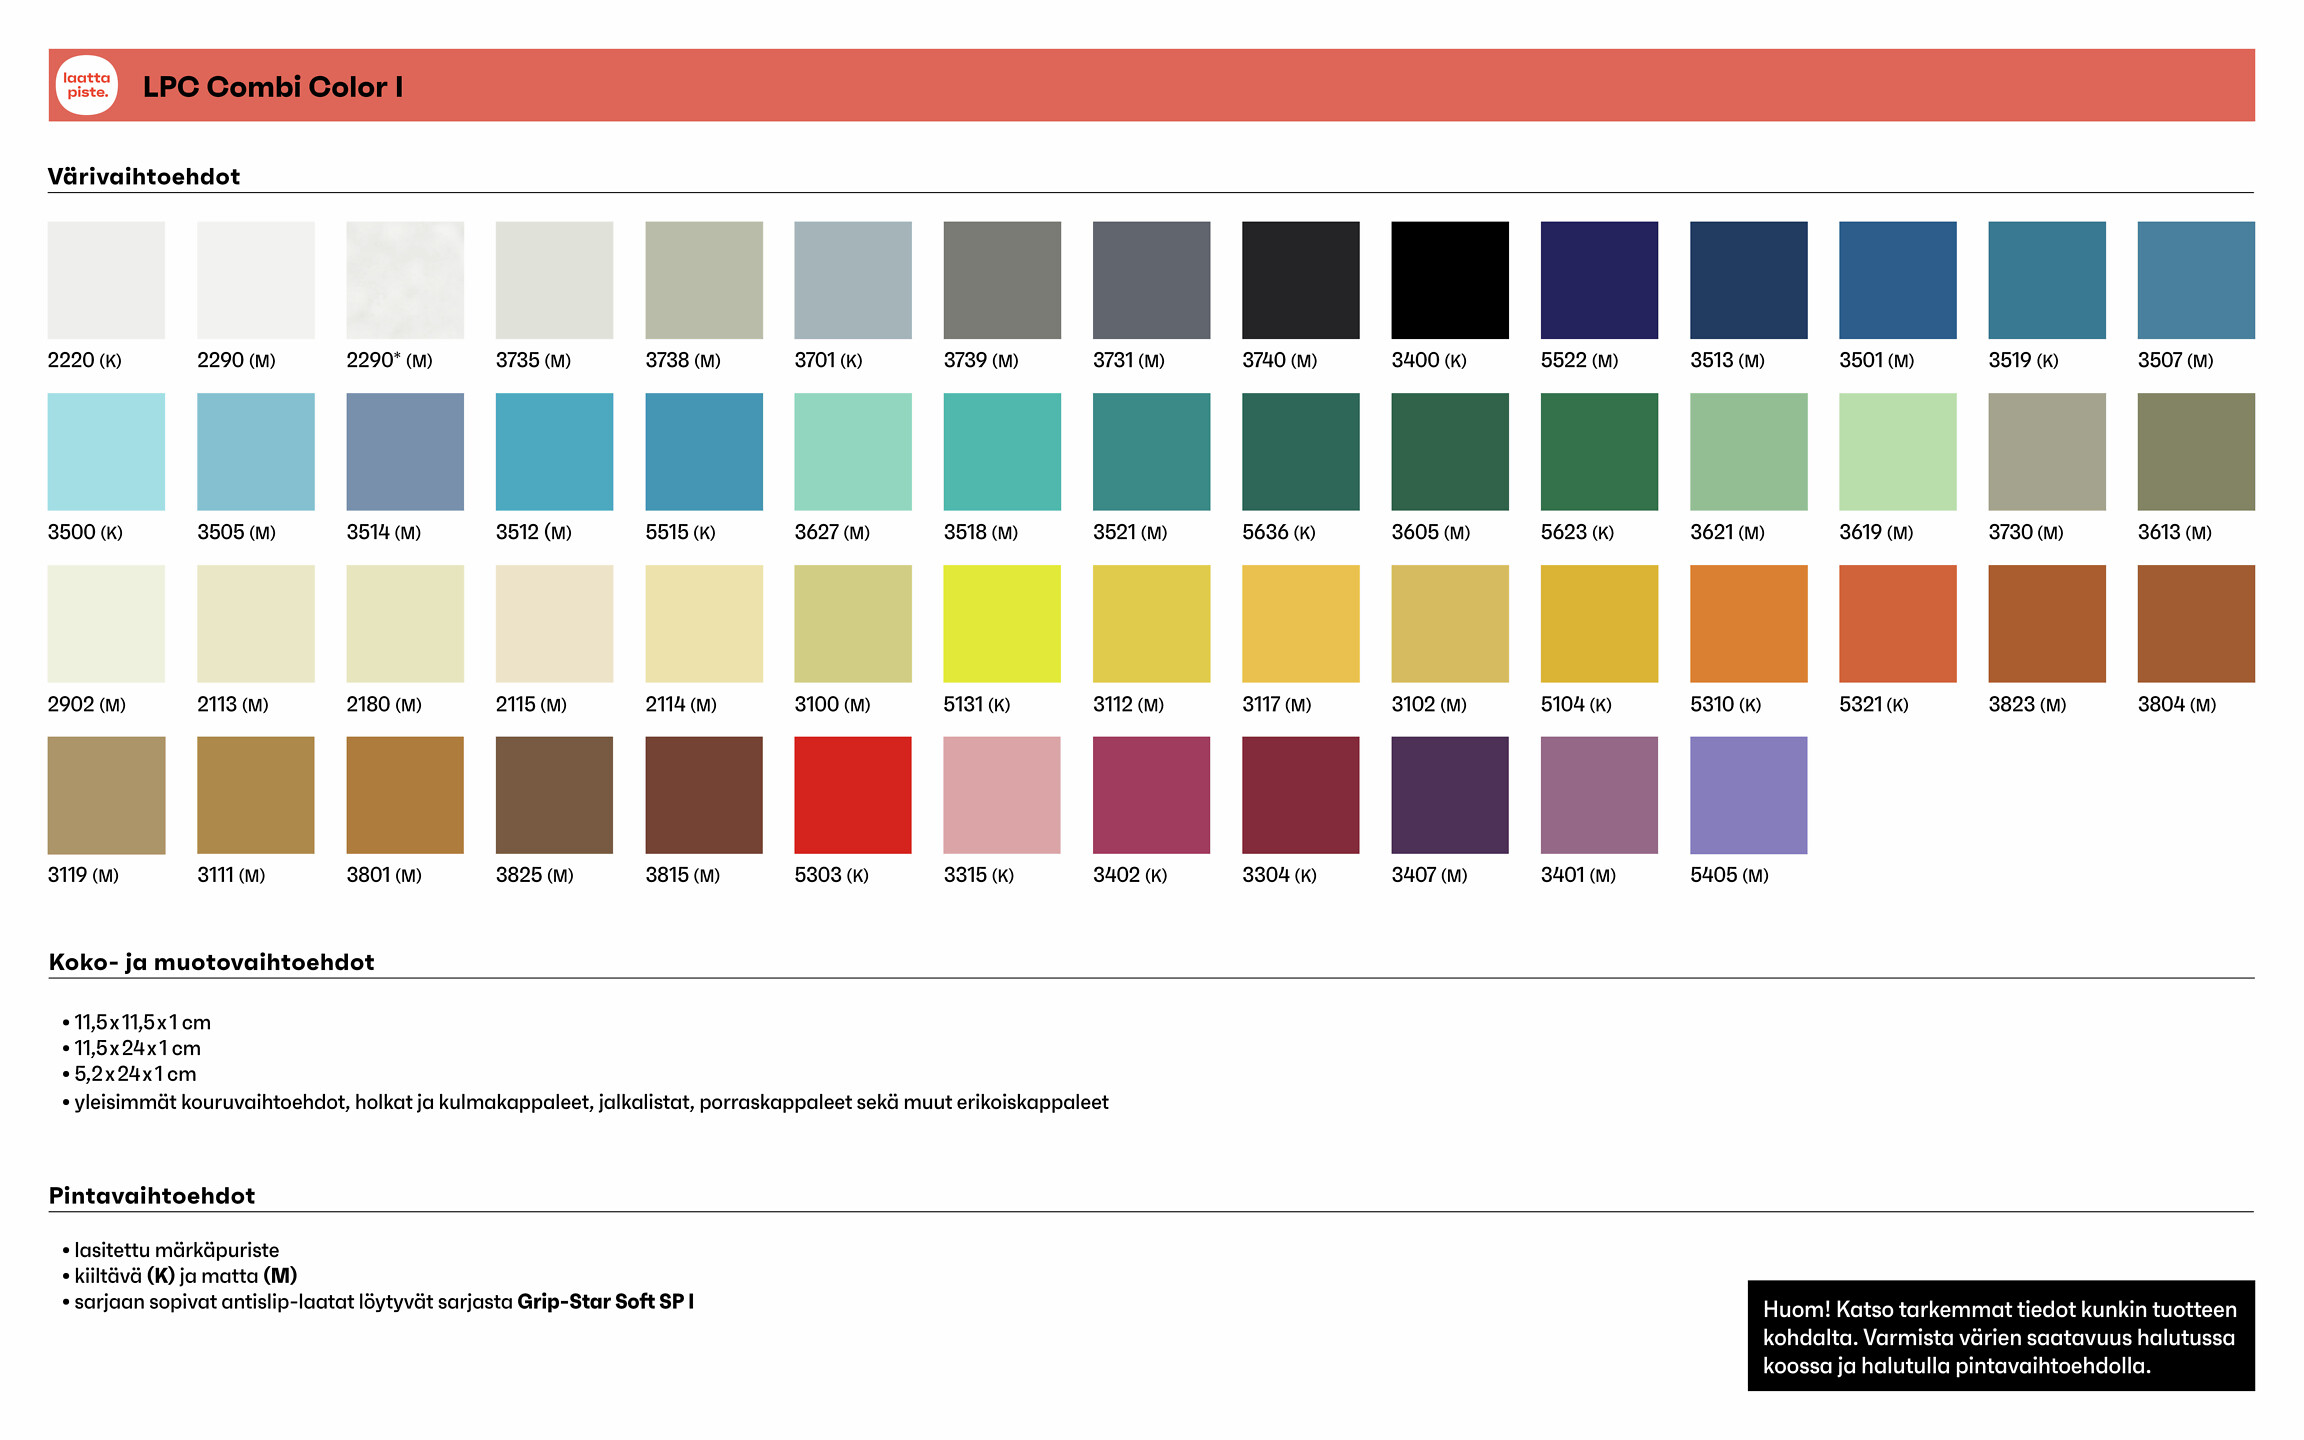This screenshot has height=1440, width=2304.
Task: Click the Värivaihtoehdot section heading
Action: pos(144,177)
